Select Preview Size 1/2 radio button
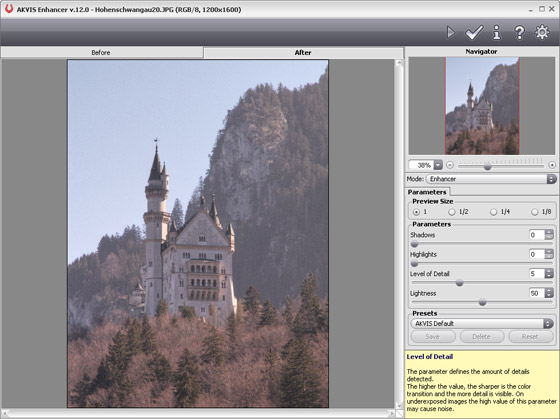Image resolution: width=560 pixels, height=419 pixels. tap(452, 212)
